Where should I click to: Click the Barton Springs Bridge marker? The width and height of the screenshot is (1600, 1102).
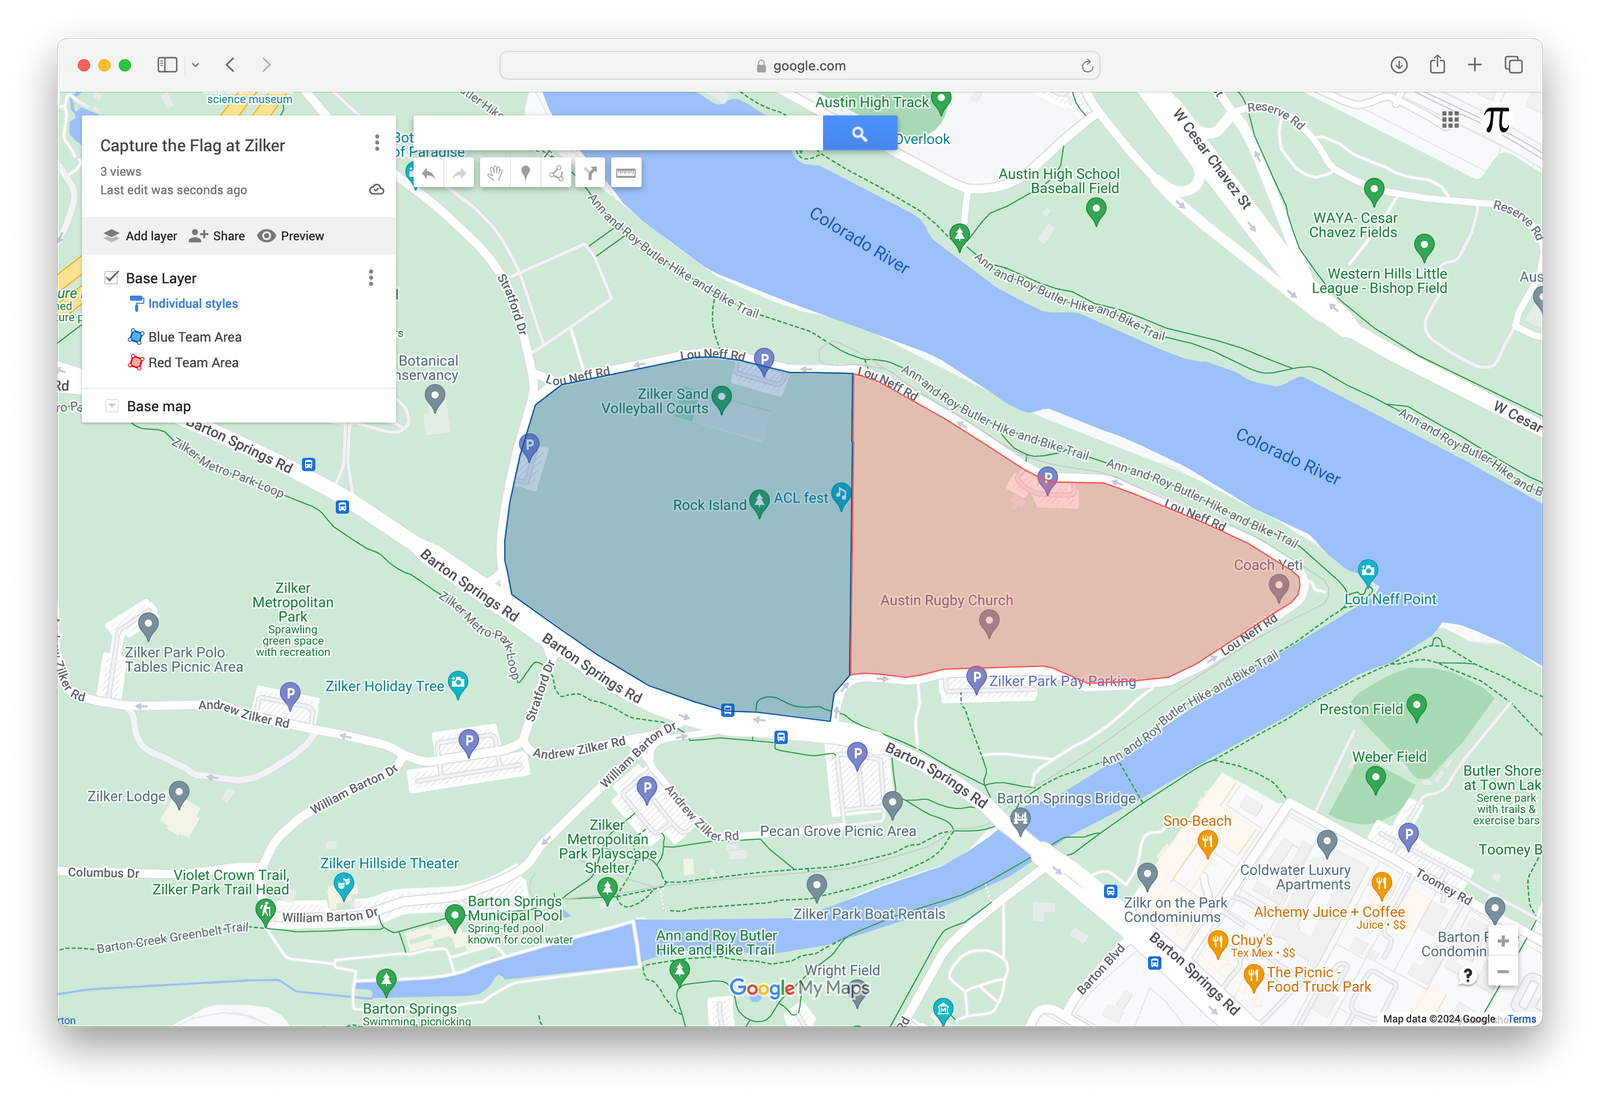click(x=1020, y=821)
